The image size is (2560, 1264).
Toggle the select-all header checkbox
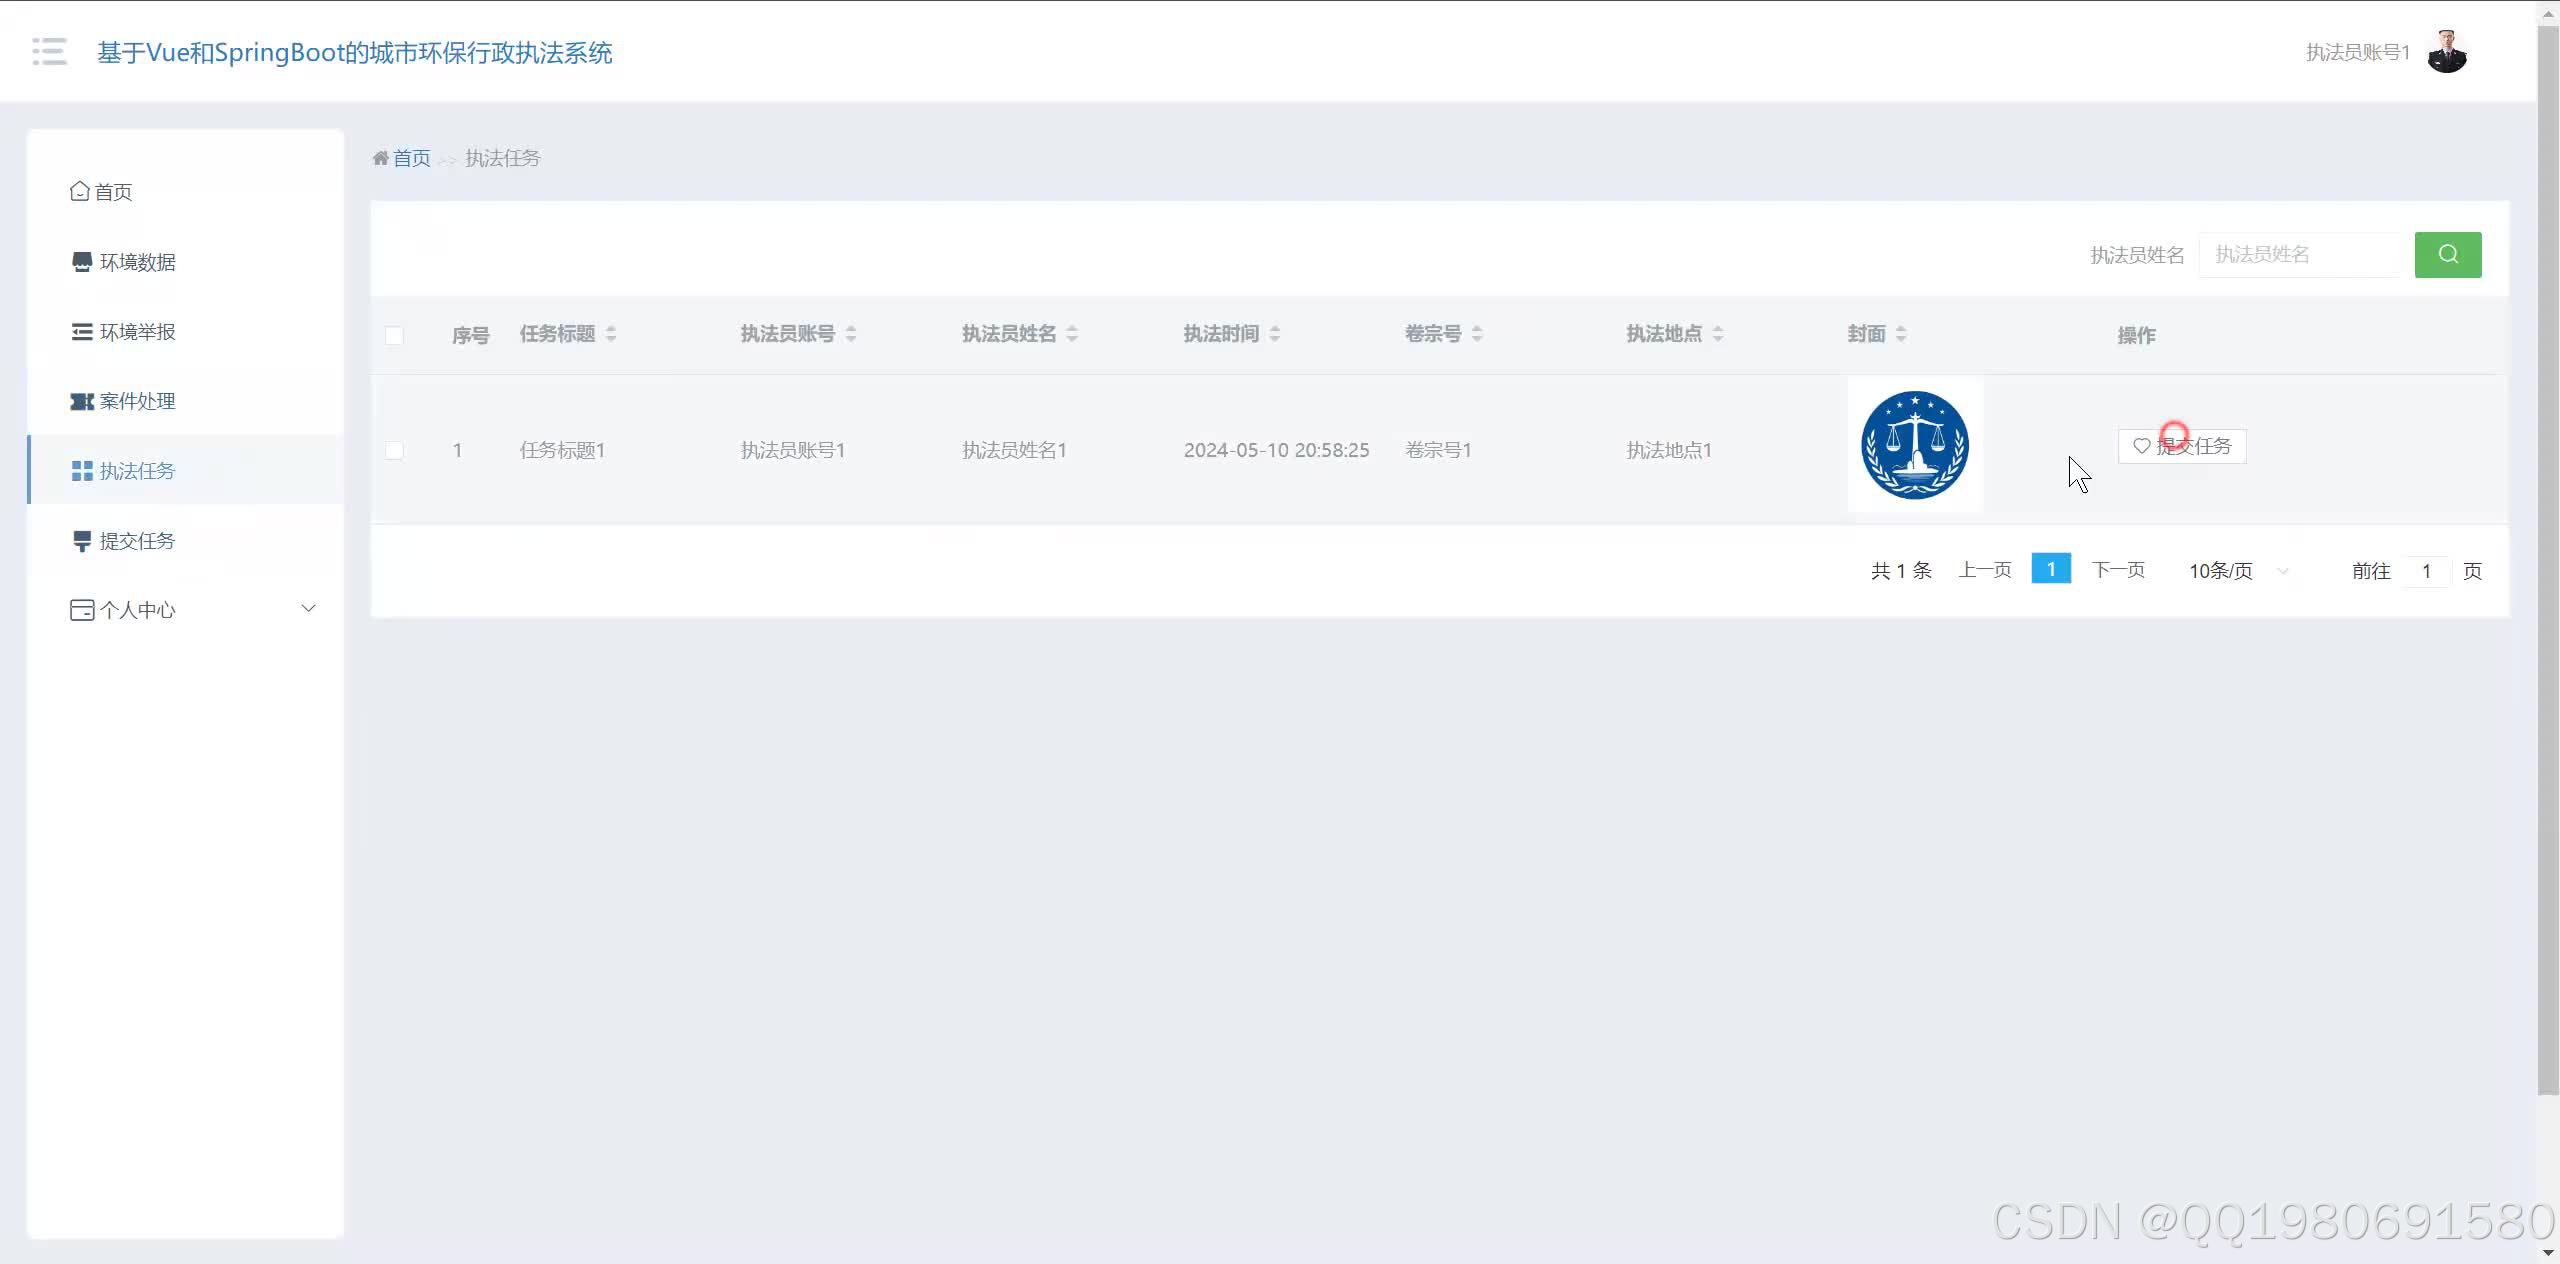point(394,335)
